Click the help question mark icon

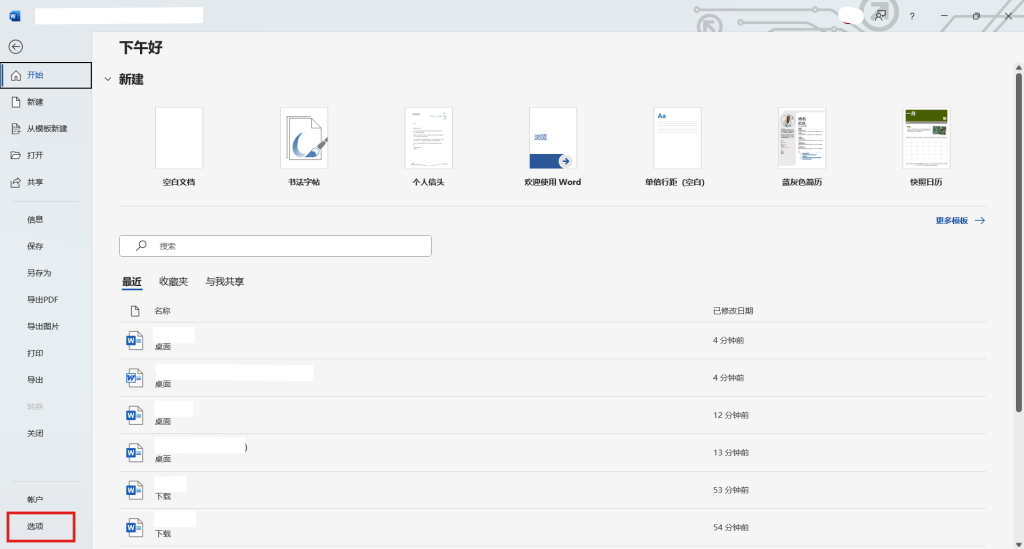click(x=911, y=16)
